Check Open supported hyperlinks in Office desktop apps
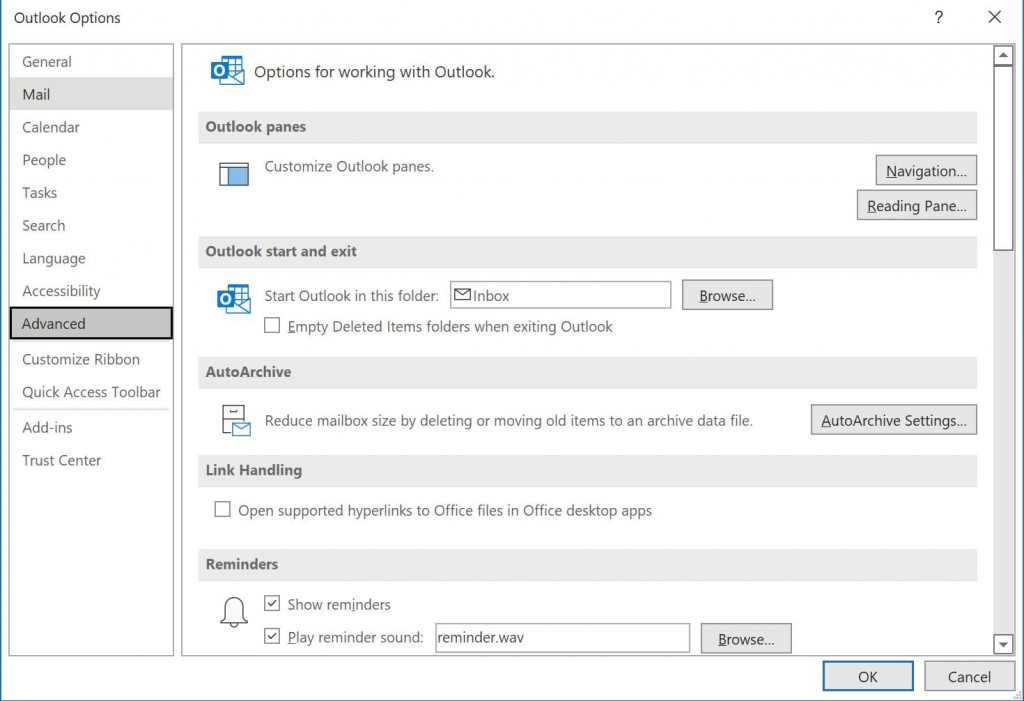 (222, 509)
